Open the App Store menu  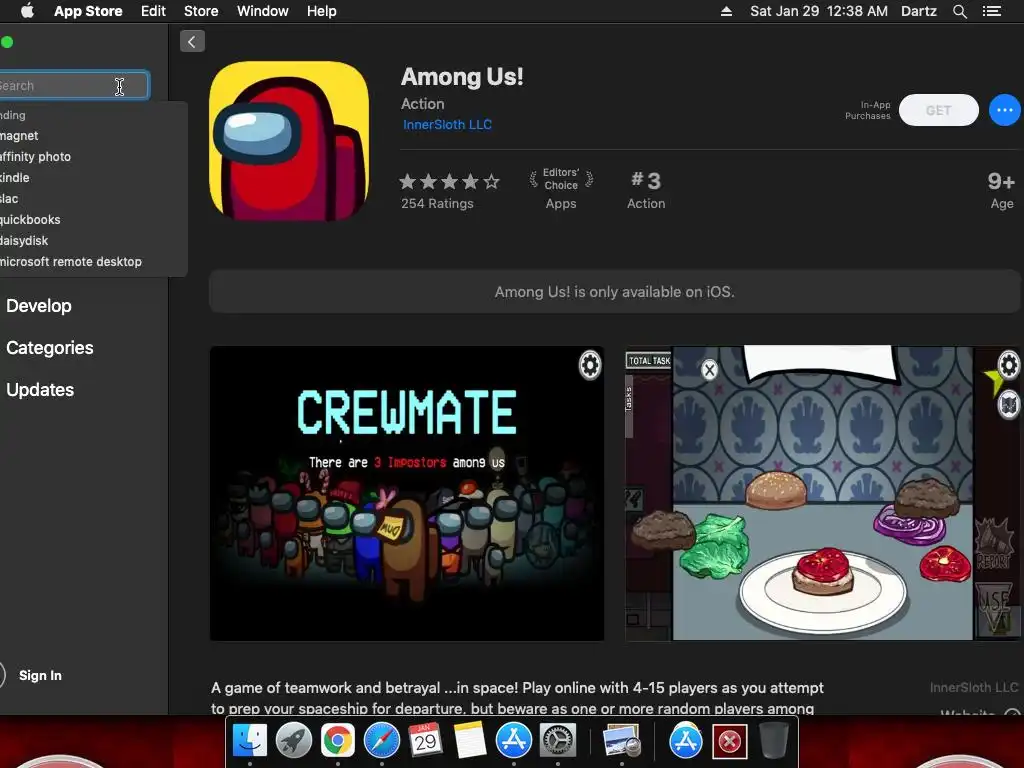coord(88,11)
